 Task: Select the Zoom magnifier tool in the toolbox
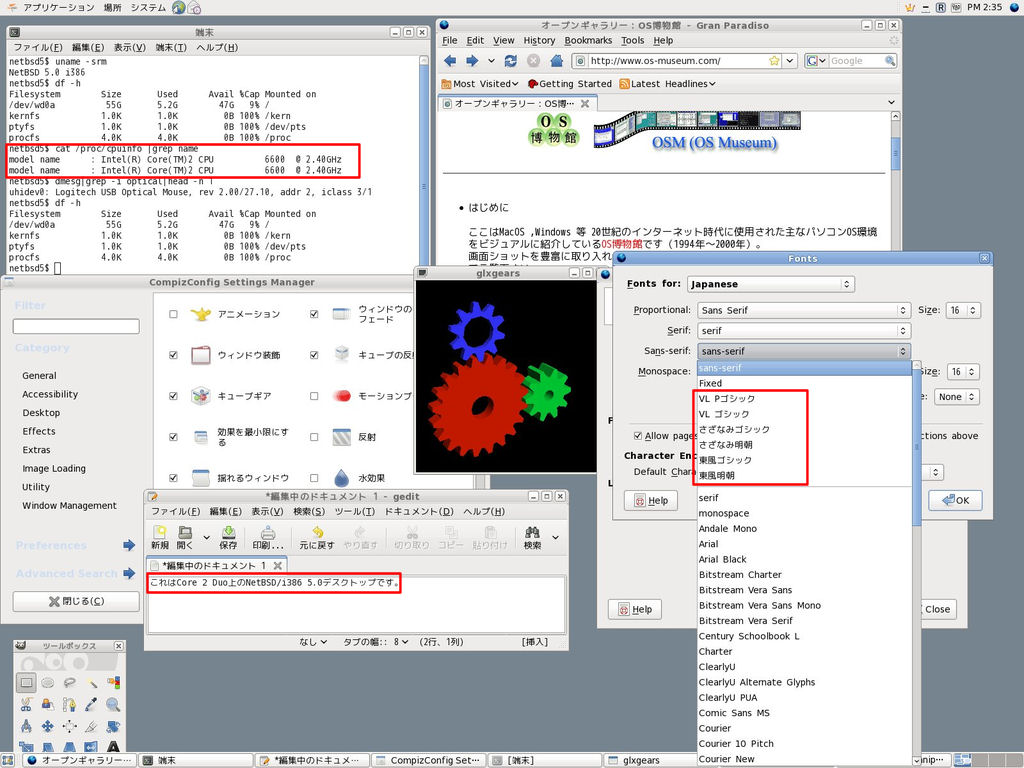click(x=113, y=705)
